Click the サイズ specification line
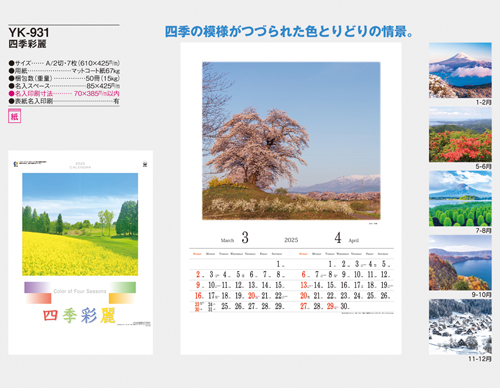The width and height of the screenshot is (500, 388). (x=64, y=63)
